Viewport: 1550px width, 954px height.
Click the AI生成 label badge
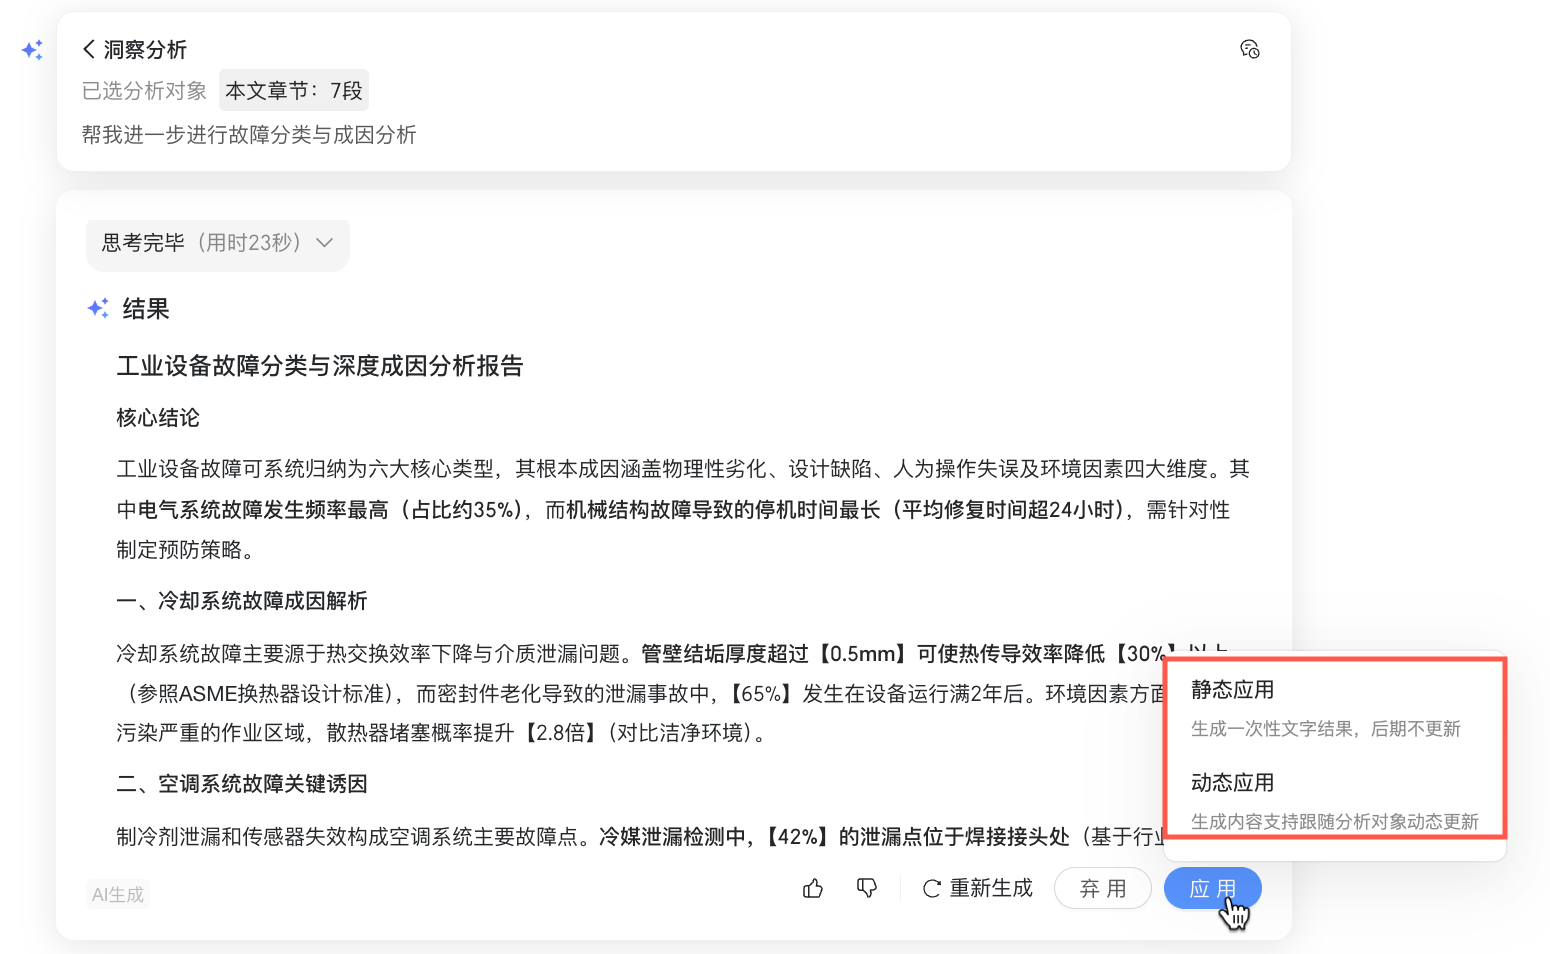pos(118,895)
